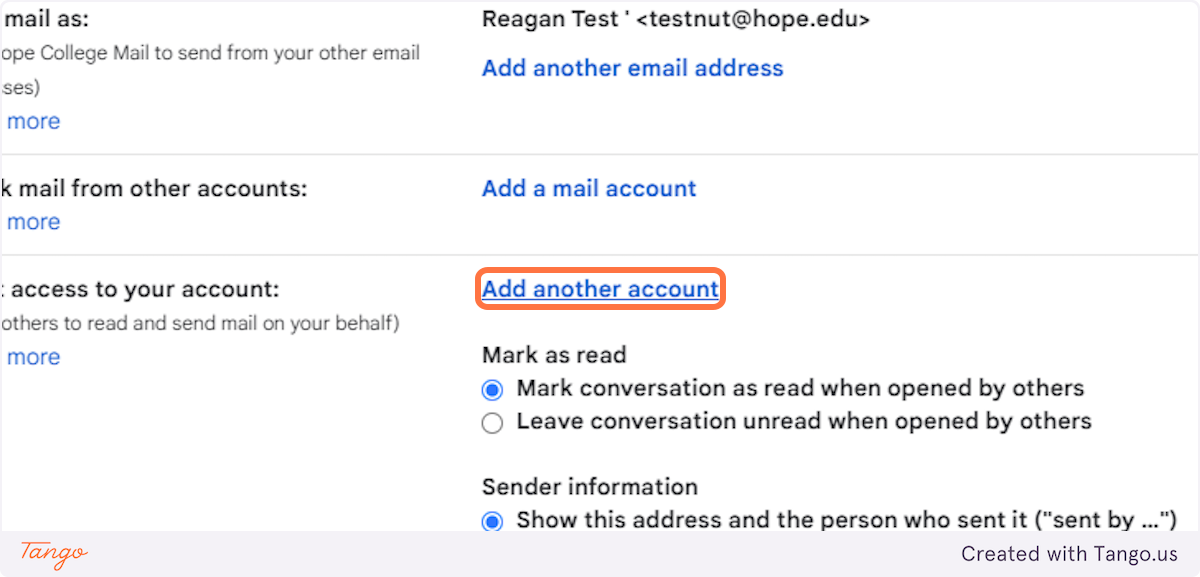This screenshot has width=1200, height=577.
Task: Click the 'Sender information' heading
Action: coord(589,487)
